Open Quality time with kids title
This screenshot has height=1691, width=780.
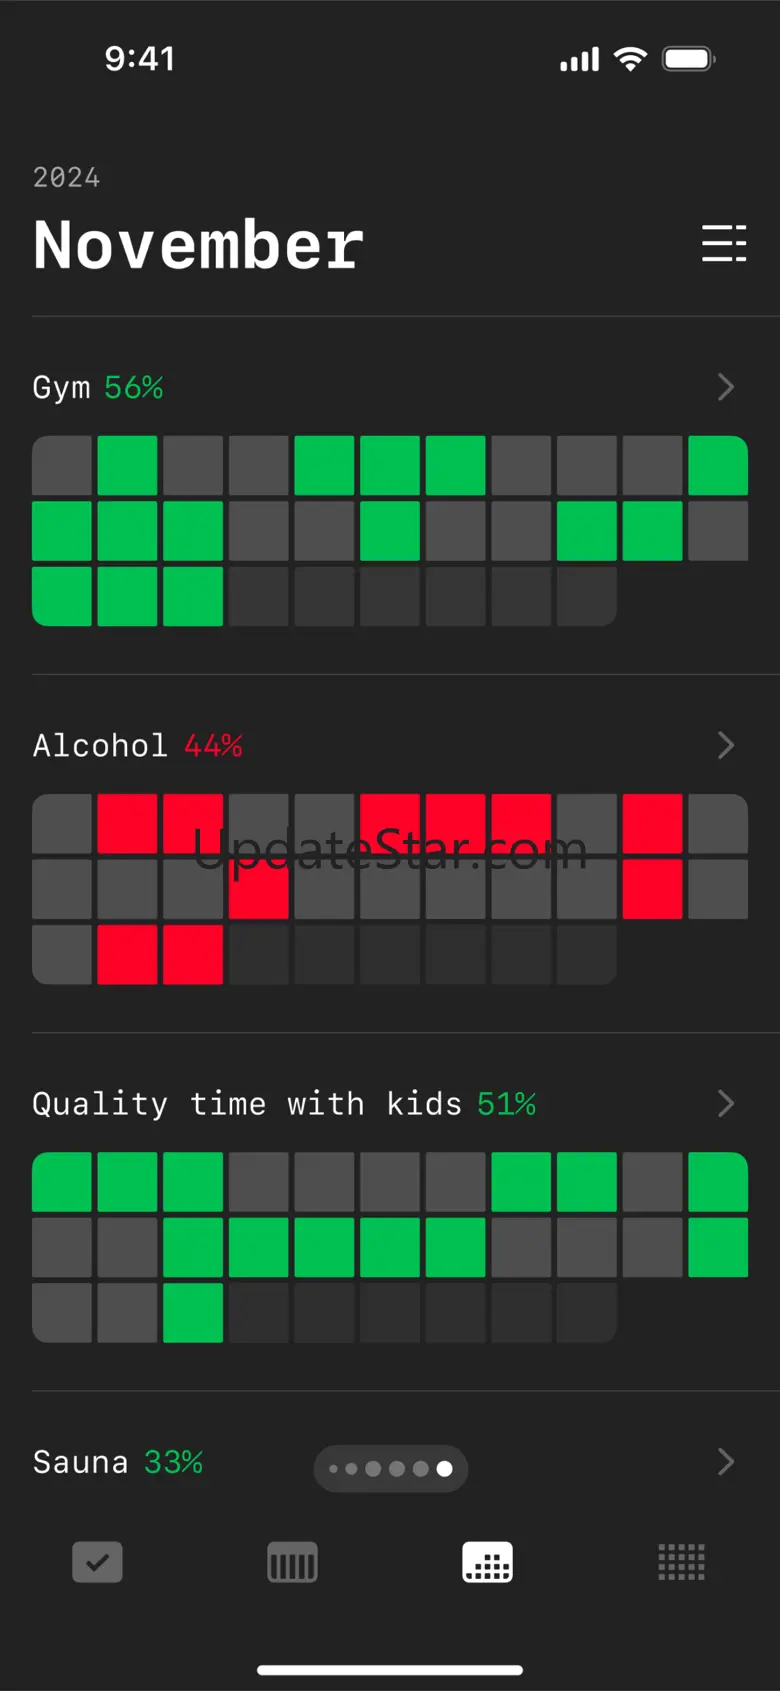[x=284, y=1104]
